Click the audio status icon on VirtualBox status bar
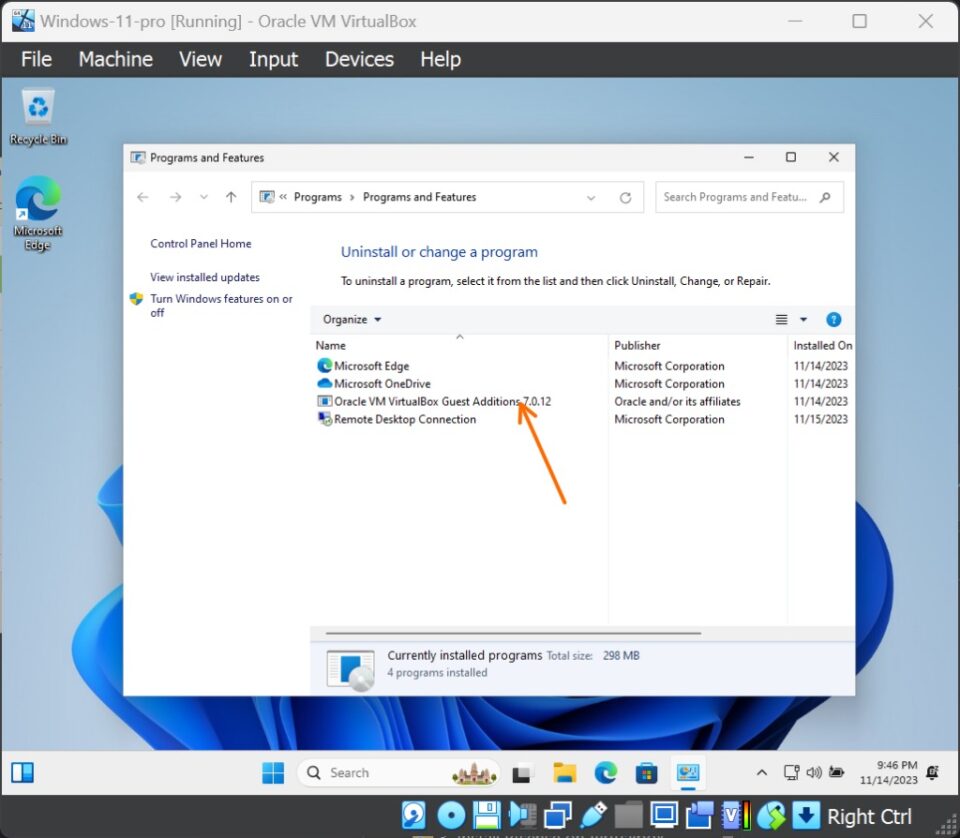This screenshot has width=960, height=838. point(522,816)
